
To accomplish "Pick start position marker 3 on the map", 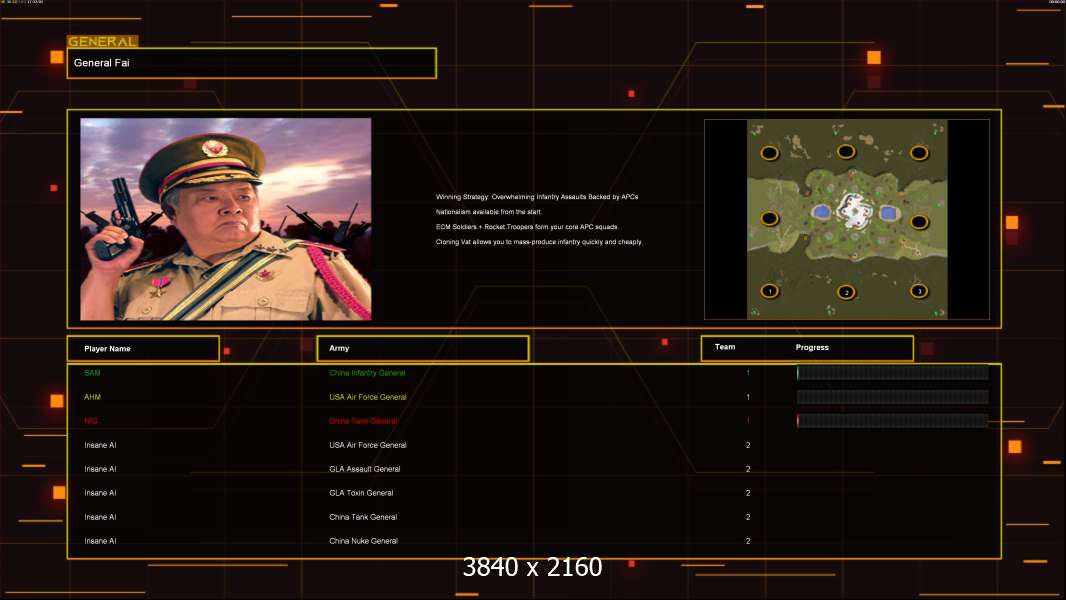I will click(x=919, y=291).
